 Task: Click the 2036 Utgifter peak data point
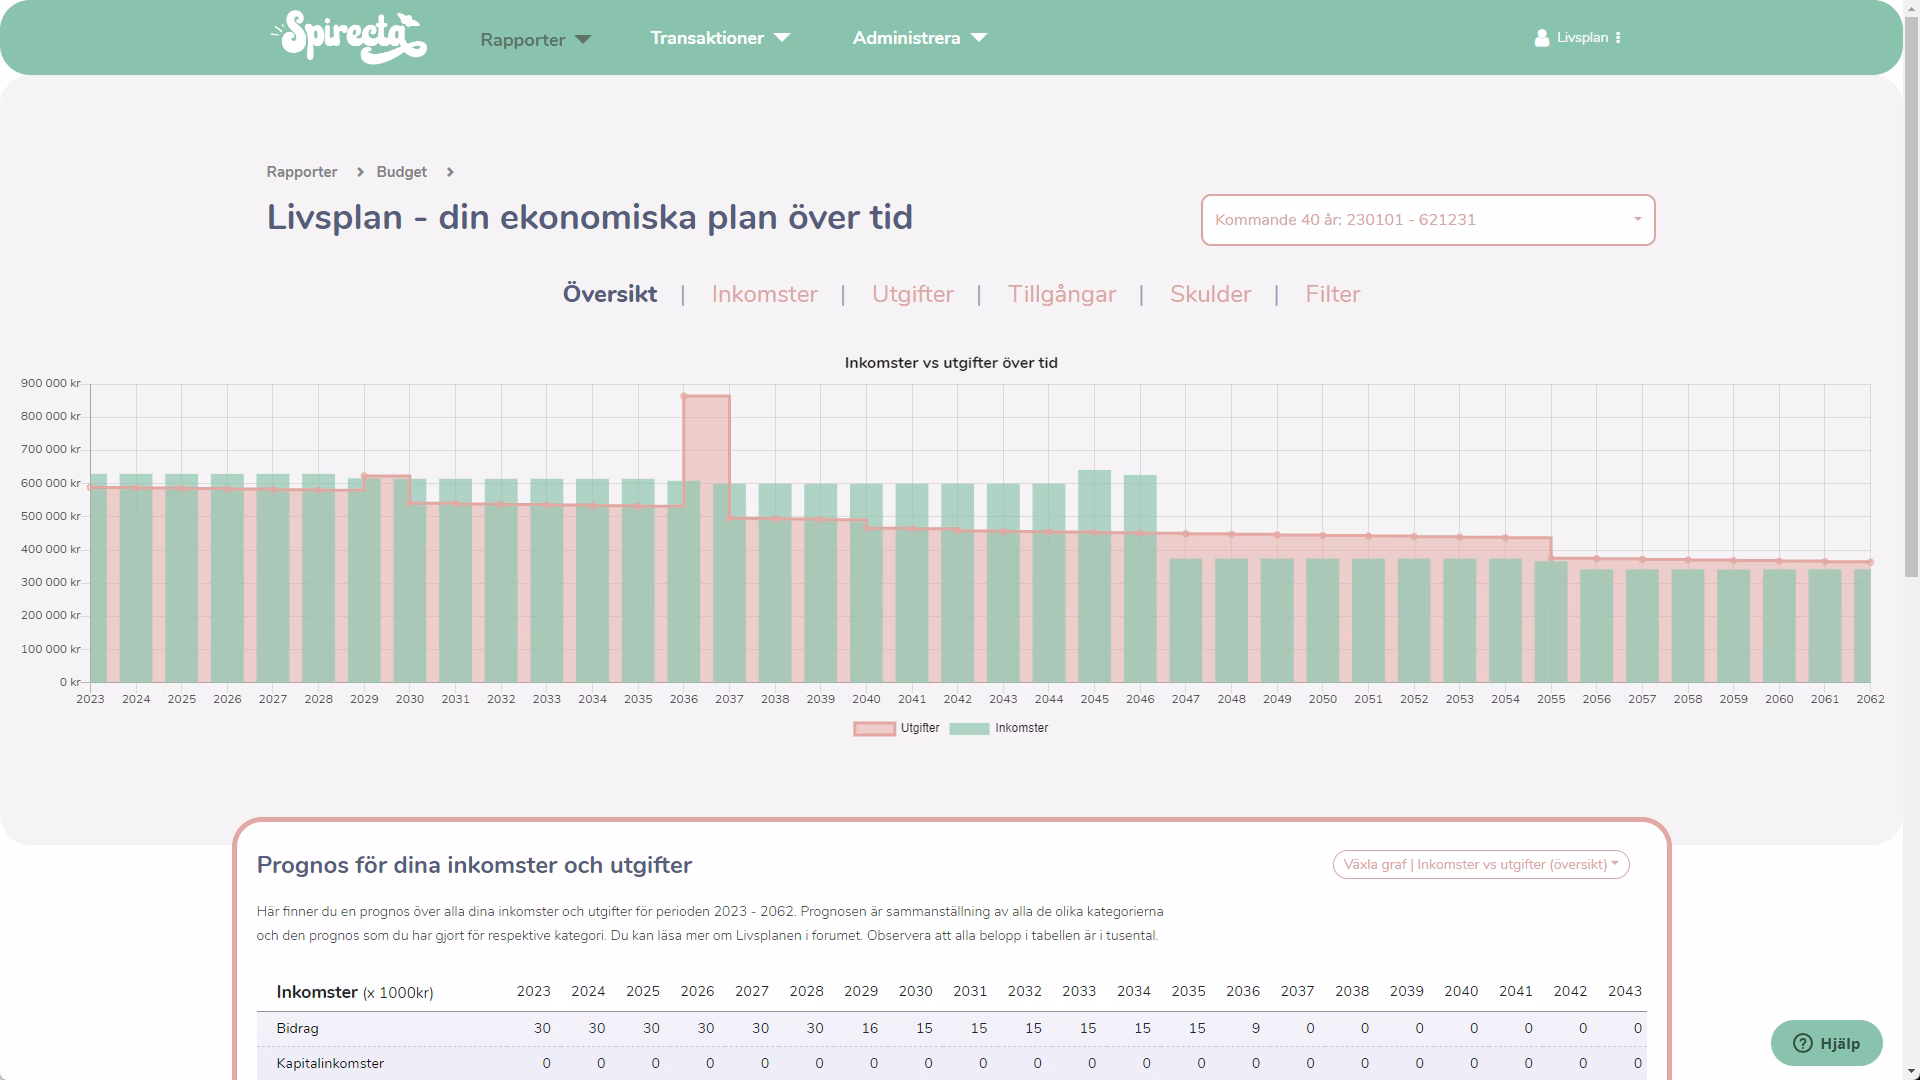684,396
